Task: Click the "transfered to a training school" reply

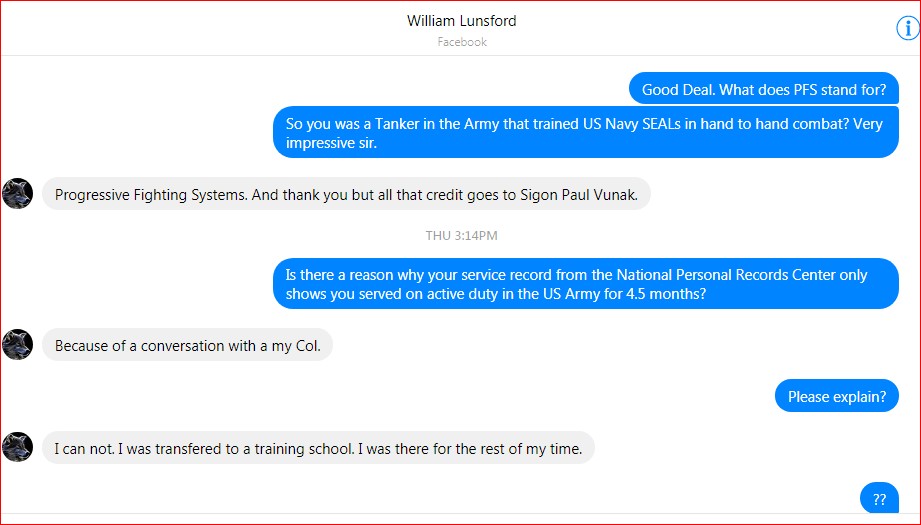Action: coord(318,448)
